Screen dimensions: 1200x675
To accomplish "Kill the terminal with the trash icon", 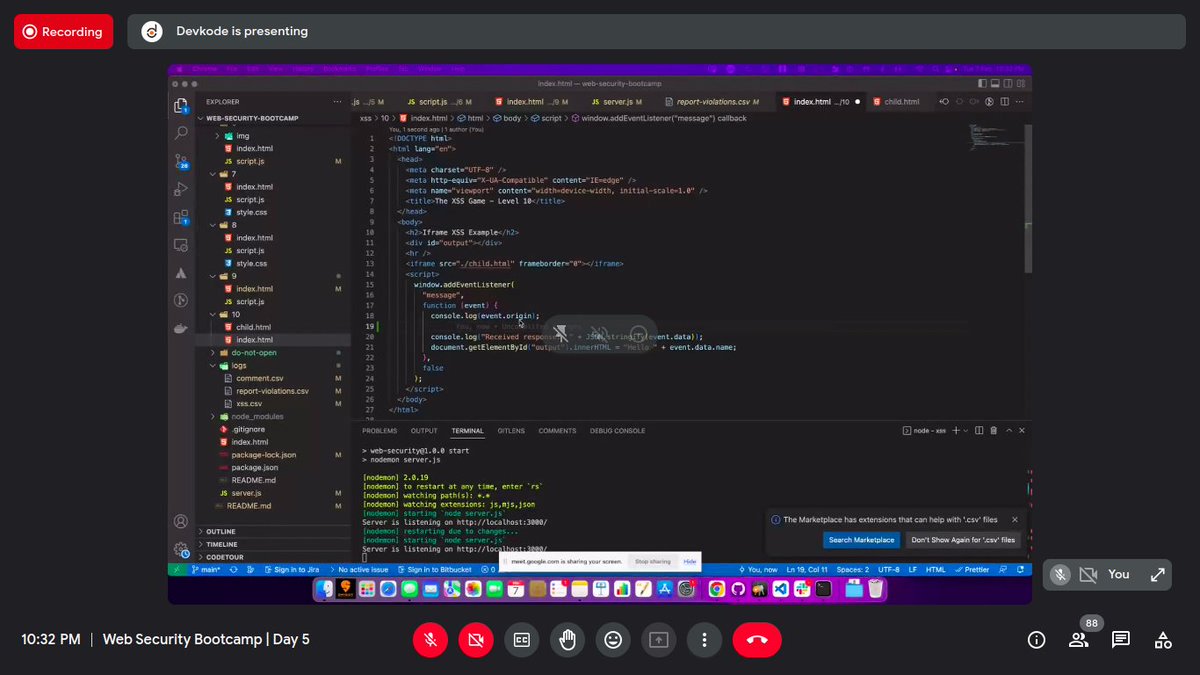I will [993, 430].
